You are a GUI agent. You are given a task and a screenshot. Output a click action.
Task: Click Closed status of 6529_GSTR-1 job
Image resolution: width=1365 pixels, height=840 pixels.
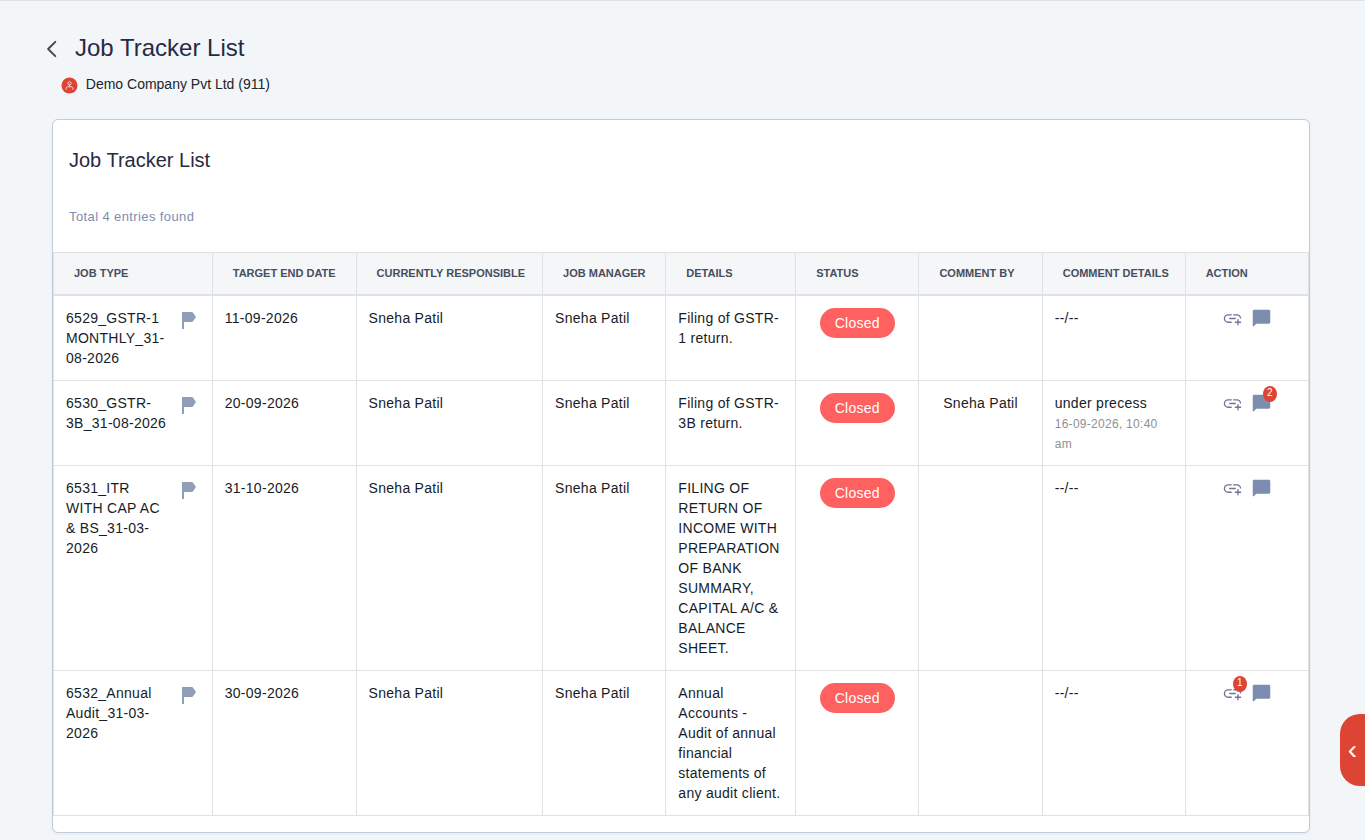[x=857, y=323]
